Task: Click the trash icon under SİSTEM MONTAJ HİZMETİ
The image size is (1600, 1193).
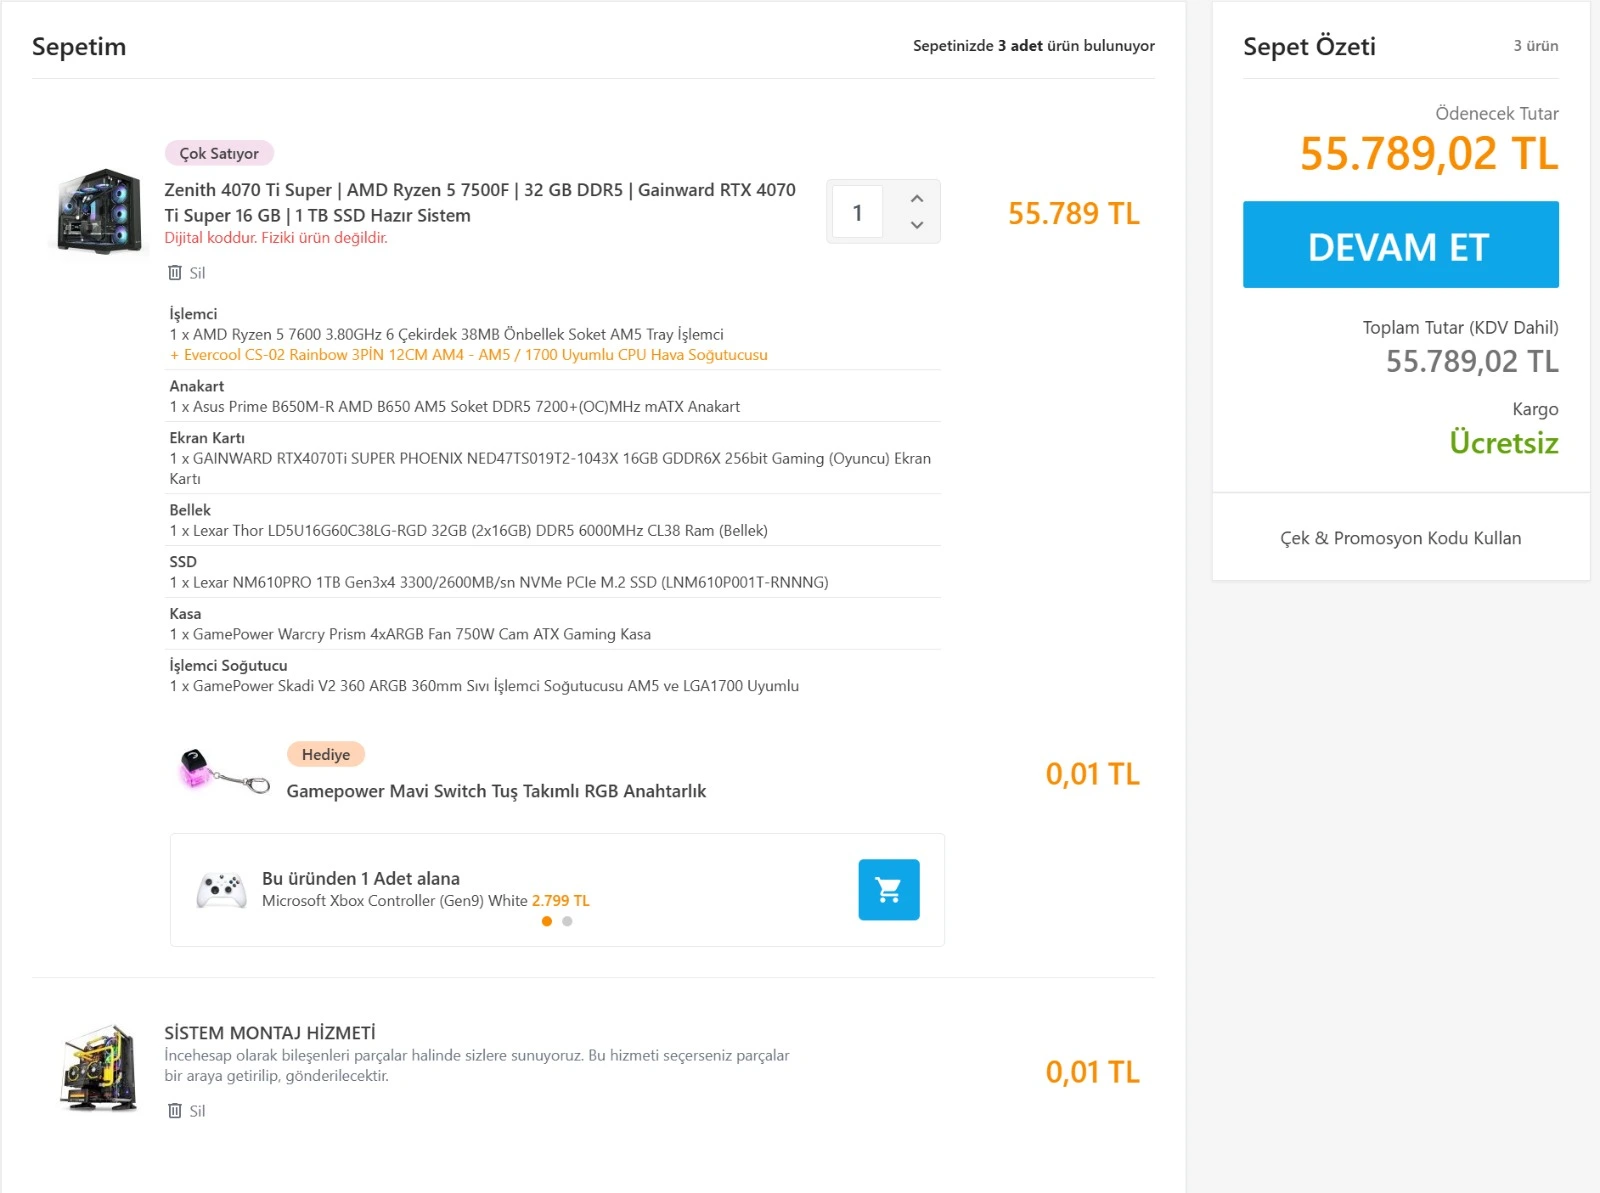Action: click(x=175, y=1111)
